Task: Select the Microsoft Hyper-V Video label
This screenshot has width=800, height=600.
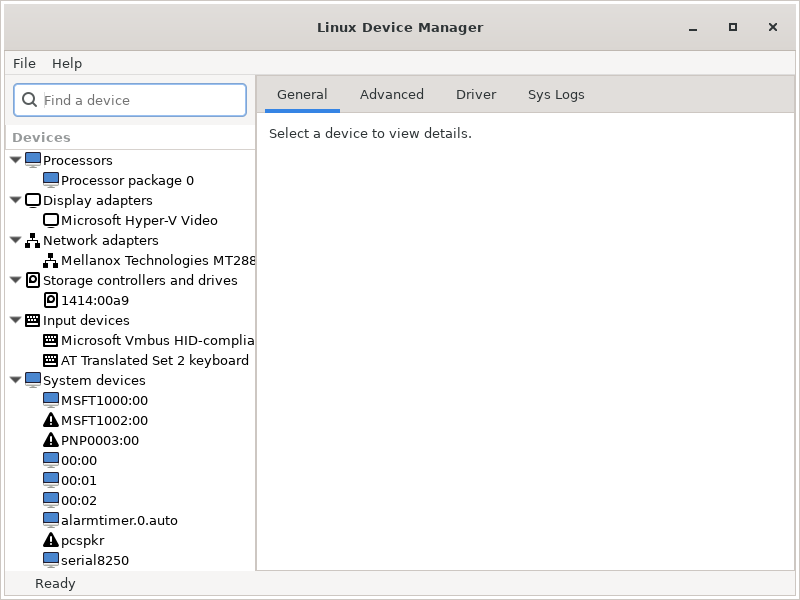Action: (139, 220)
